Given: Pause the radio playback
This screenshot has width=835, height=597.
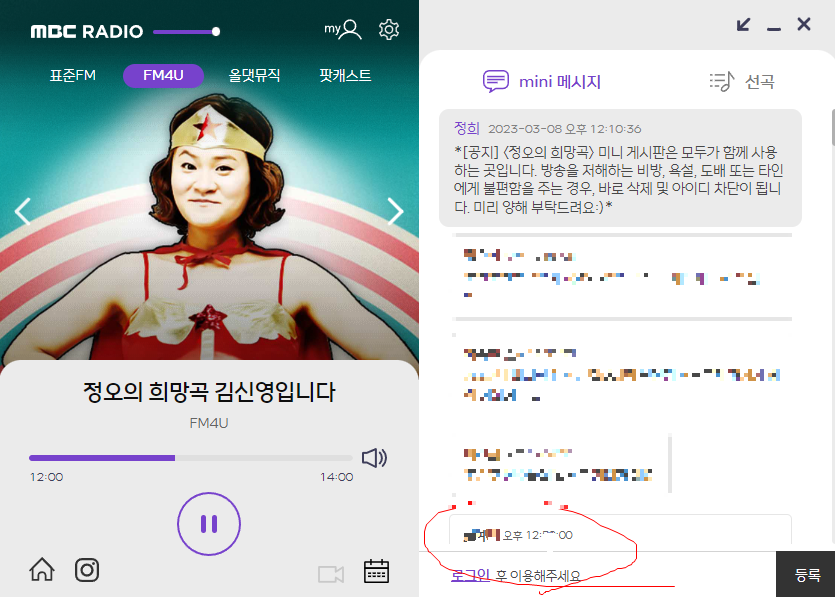Looking at the screenshot, I should [209, 524].
